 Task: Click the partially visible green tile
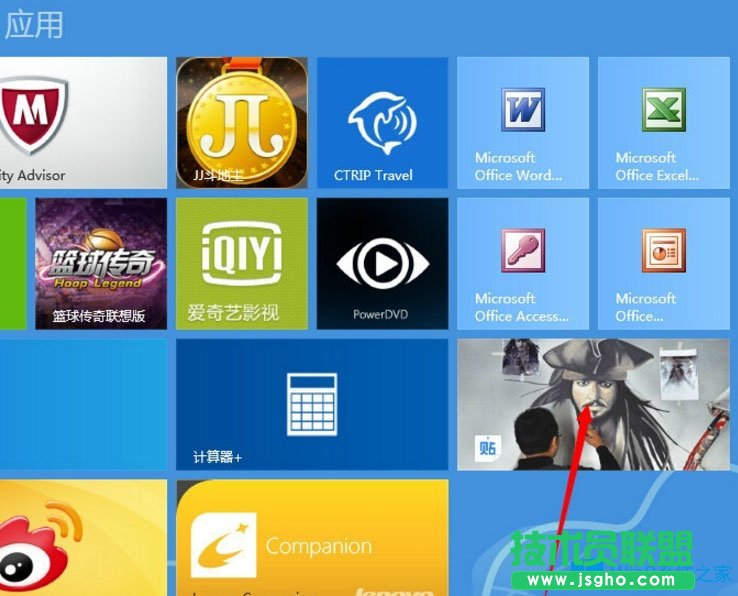[13, 264]
